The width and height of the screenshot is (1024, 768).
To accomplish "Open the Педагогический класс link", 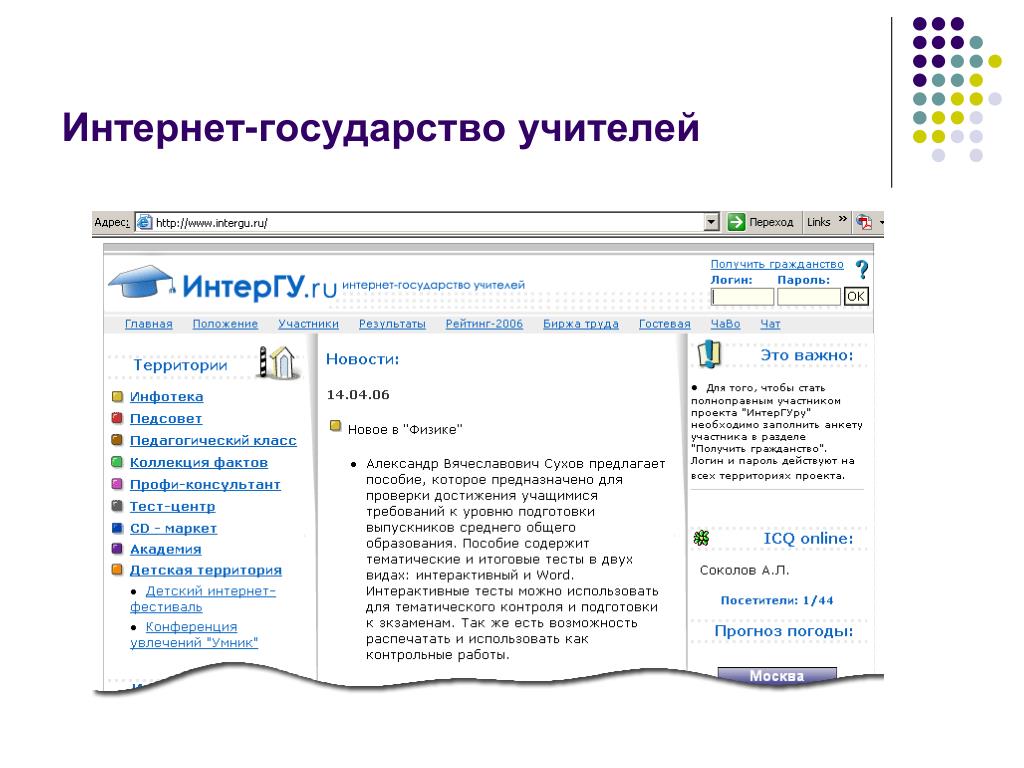I will [x=213, y=440].
